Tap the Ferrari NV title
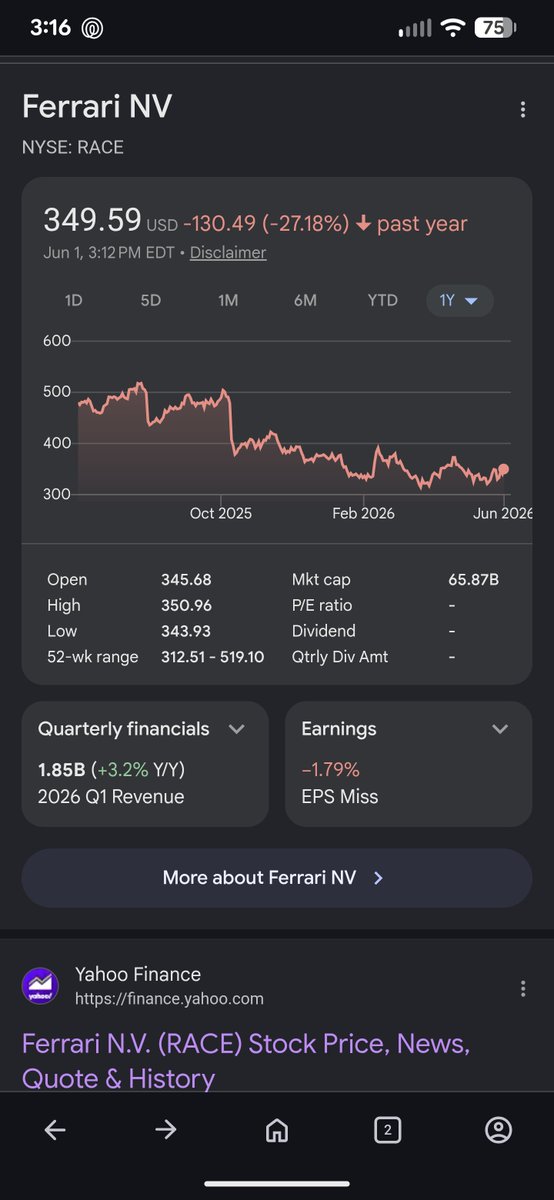Image resolution: width=554 pixels, height=1200 pixels. click(x=95, y=106)
